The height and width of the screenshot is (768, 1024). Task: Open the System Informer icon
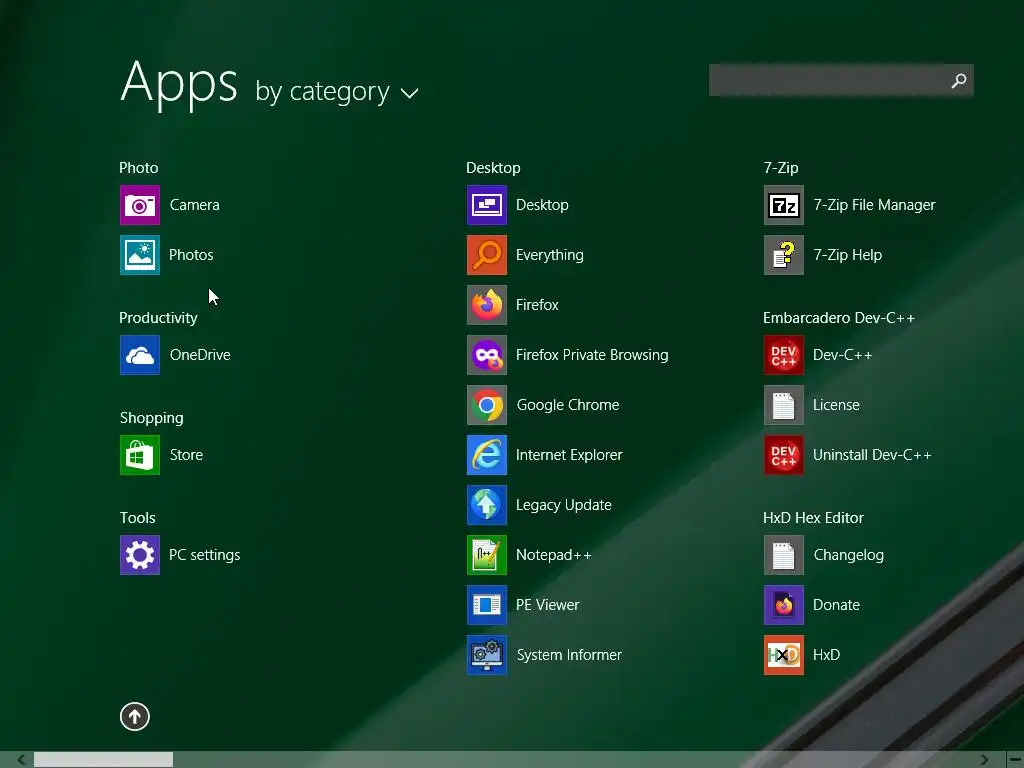(487, 655)
